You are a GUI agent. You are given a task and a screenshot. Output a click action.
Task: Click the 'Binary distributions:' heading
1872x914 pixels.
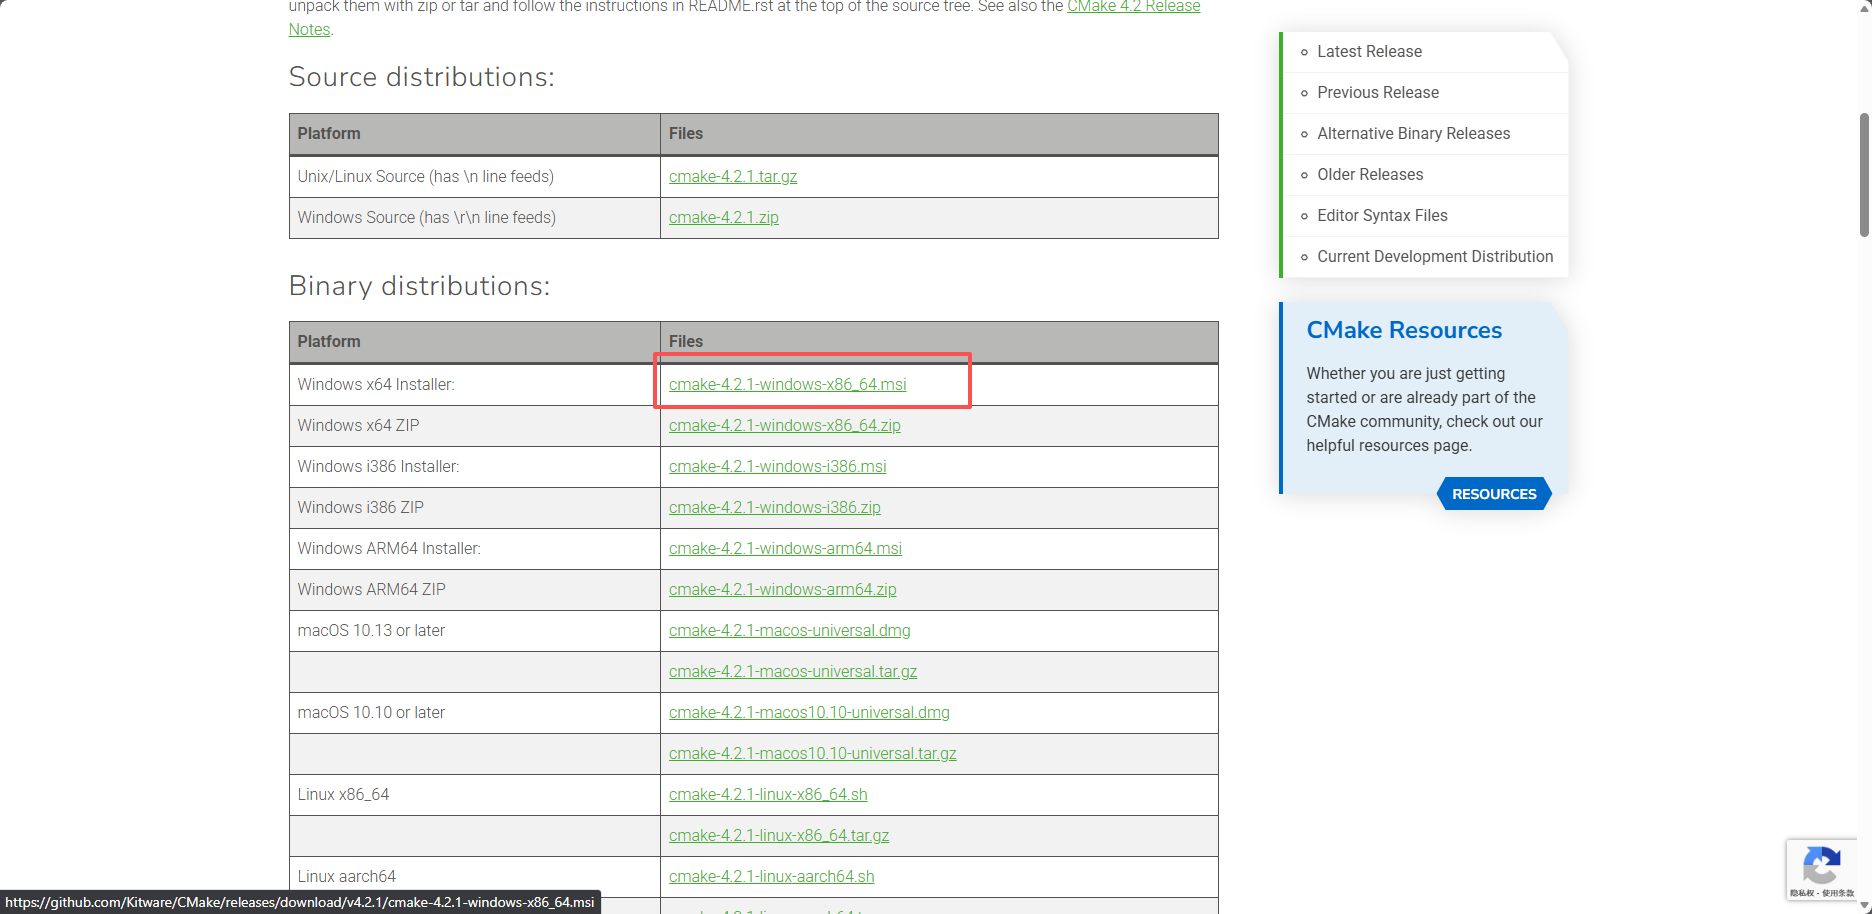419,286
